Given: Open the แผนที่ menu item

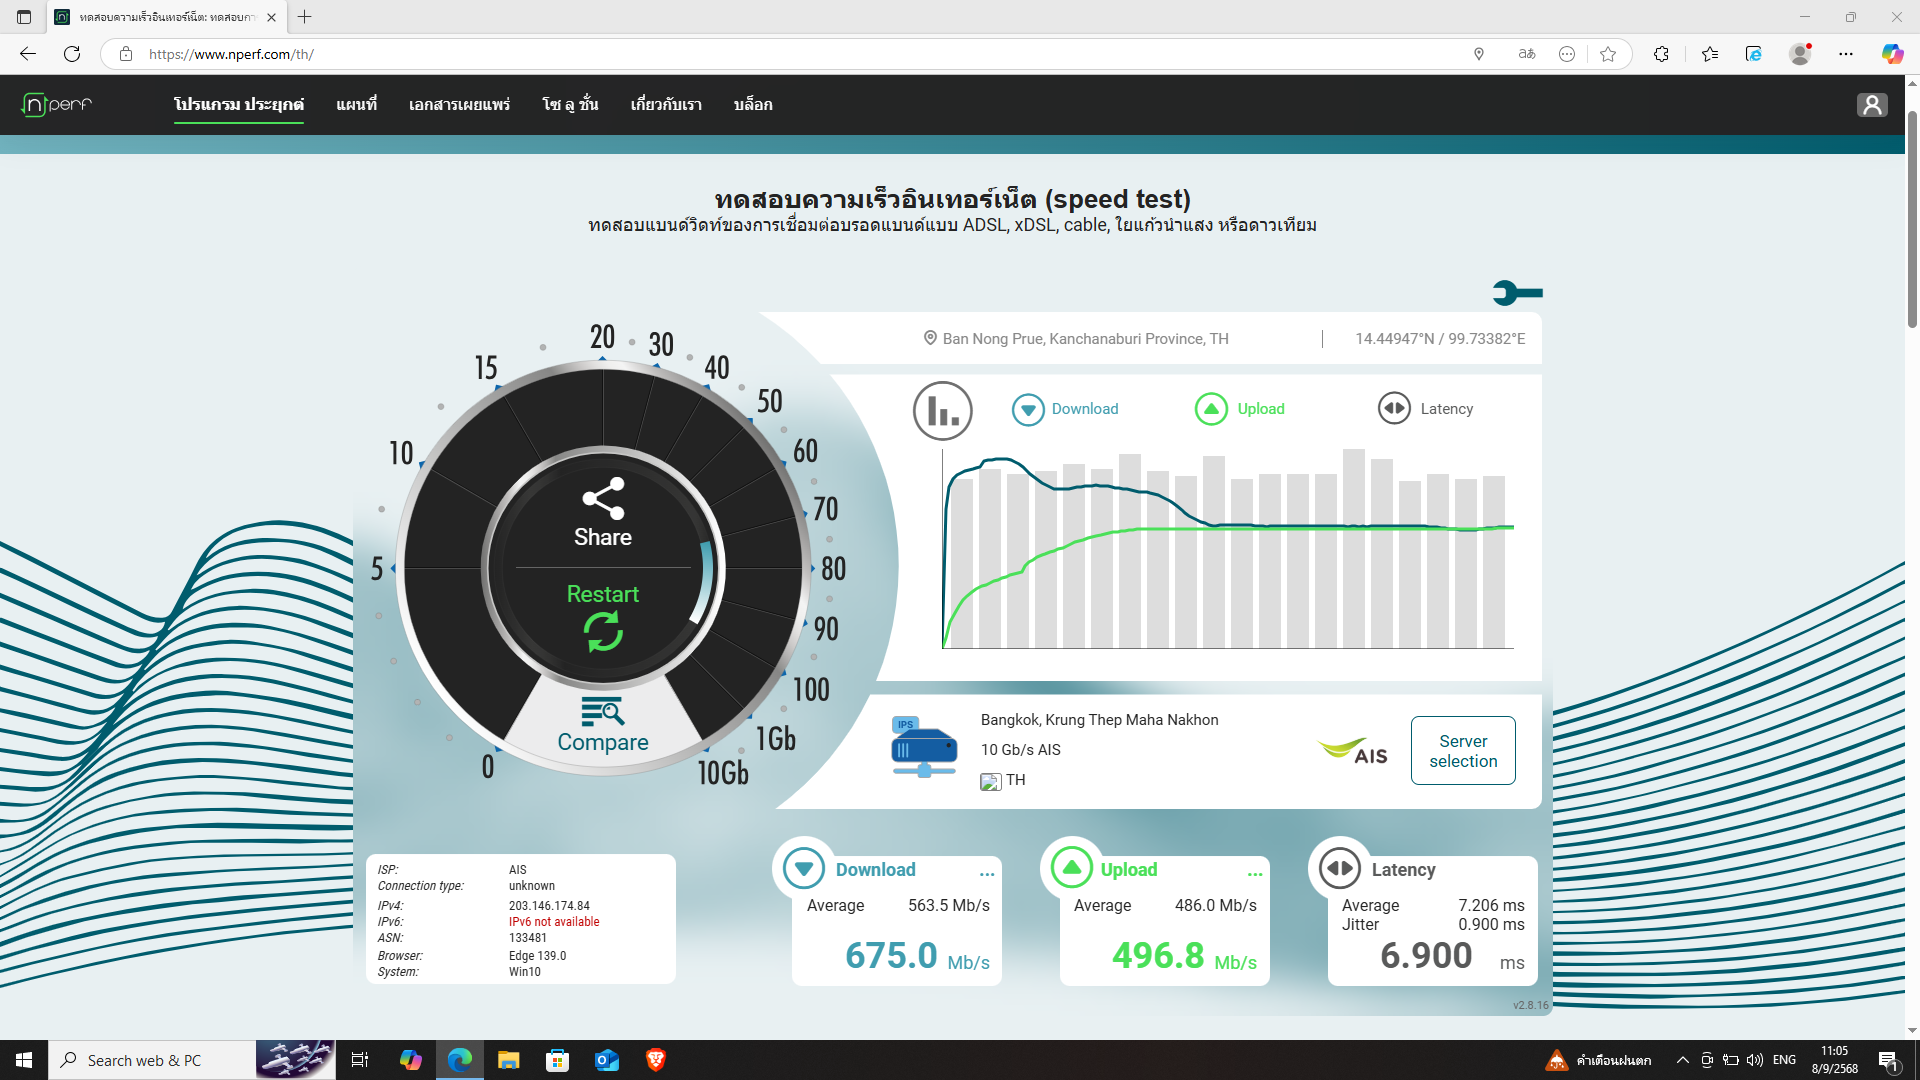Looking at the screenshot, I should [356, 104].
